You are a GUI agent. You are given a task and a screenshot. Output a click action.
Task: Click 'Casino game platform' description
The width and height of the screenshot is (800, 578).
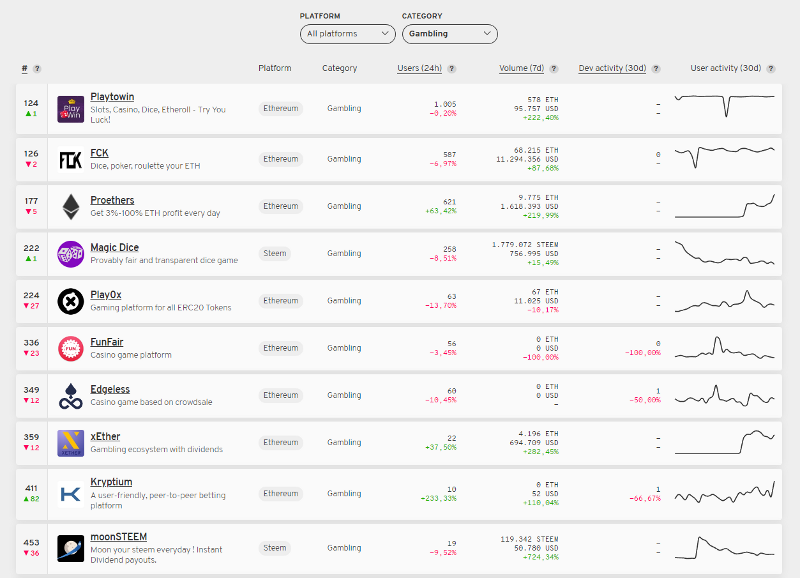[131, 355]
